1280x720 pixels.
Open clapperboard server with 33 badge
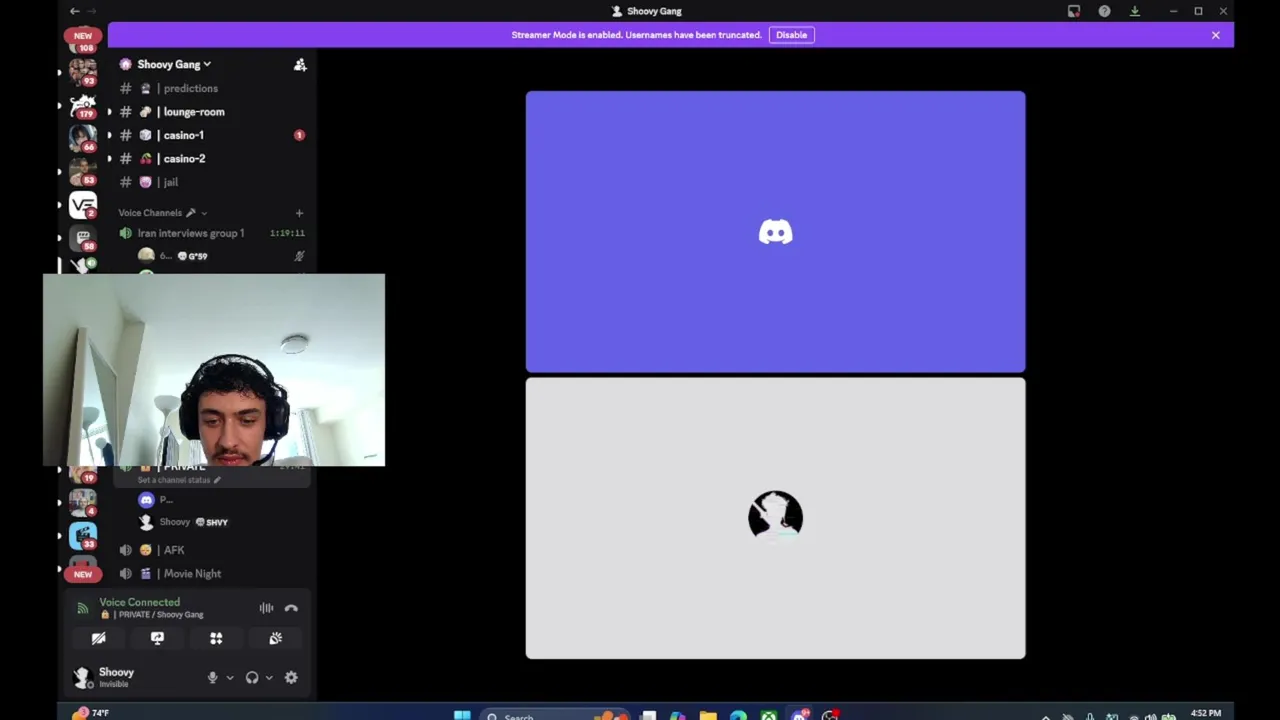82,536
